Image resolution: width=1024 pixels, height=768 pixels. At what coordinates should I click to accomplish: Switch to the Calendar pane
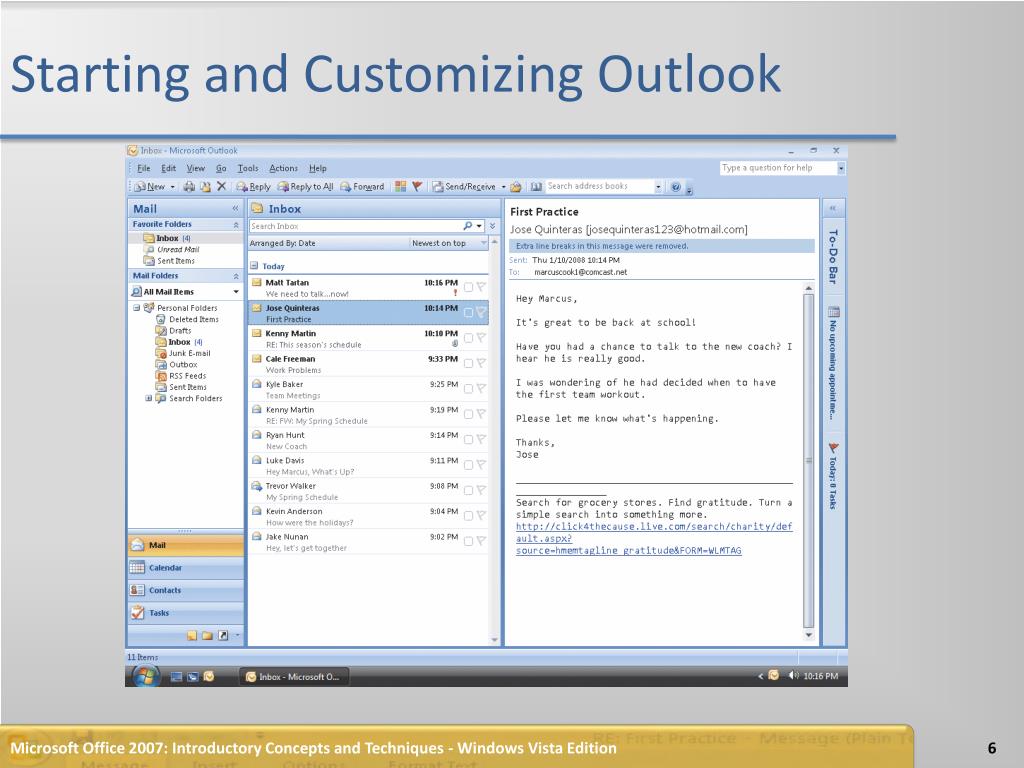[185, 568]
